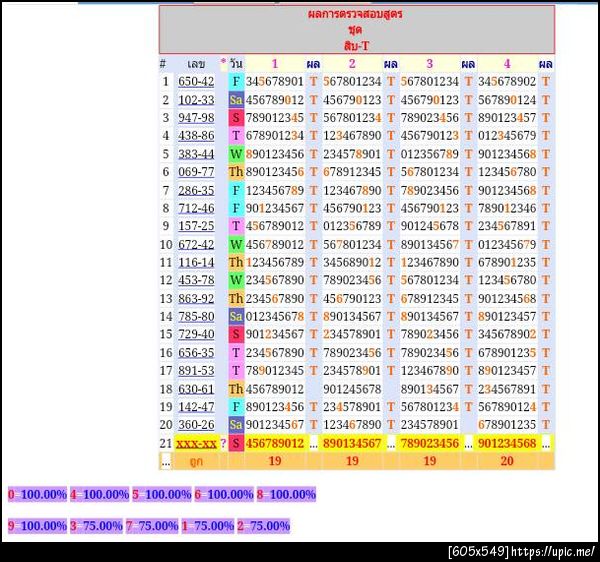Click the '5 100.00%' percentage badge
This screenshot has height=562, width=600.
(162, 495)
